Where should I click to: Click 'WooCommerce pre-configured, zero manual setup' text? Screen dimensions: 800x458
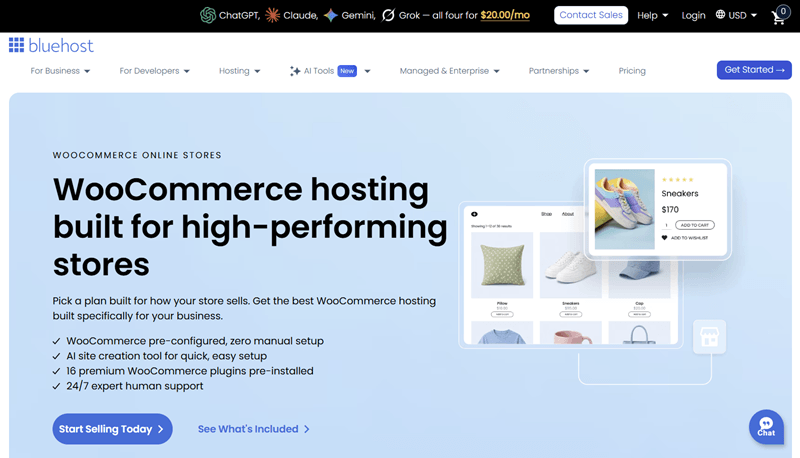pyautogui.click(x=195, y=341)
